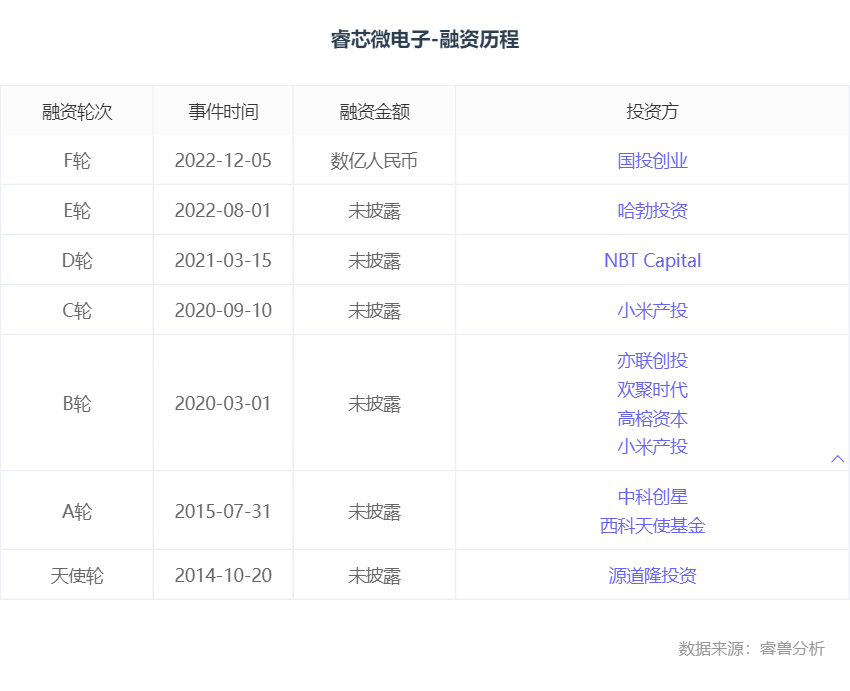Open the 国投创业 investor link

[x=652, y=161]
